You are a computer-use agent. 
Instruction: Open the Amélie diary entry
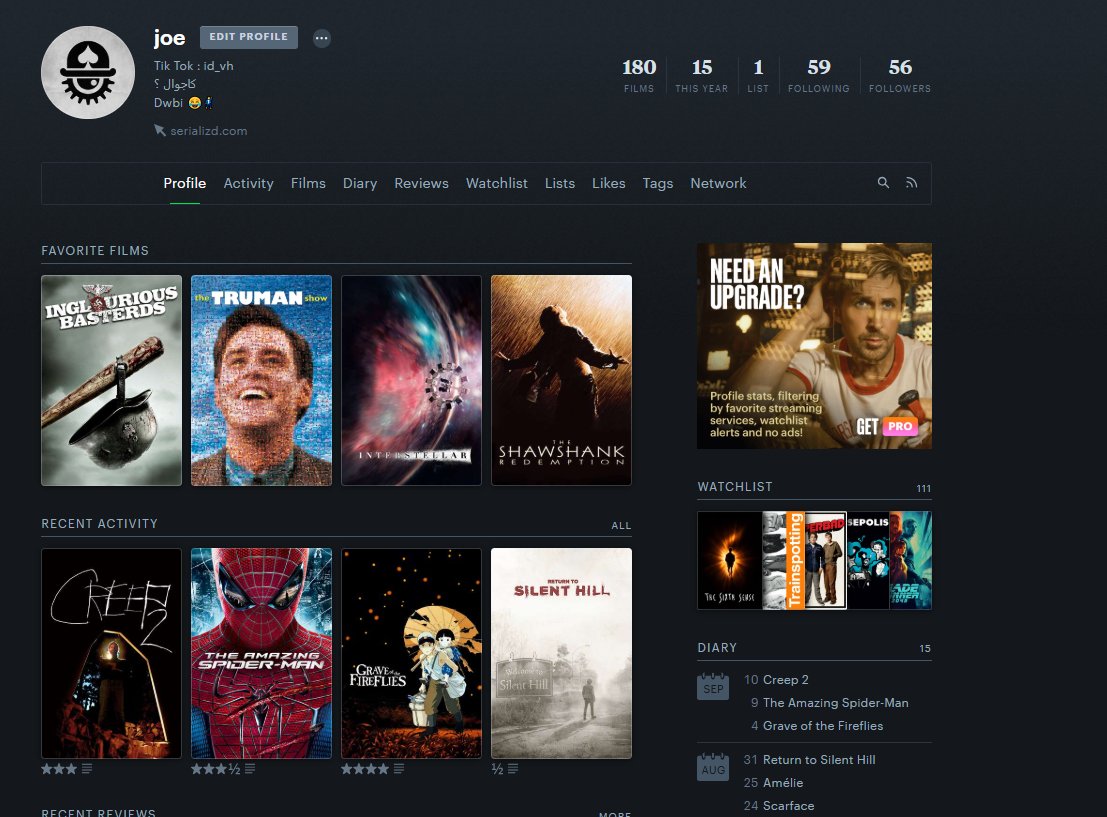click(x=782, y=782)
